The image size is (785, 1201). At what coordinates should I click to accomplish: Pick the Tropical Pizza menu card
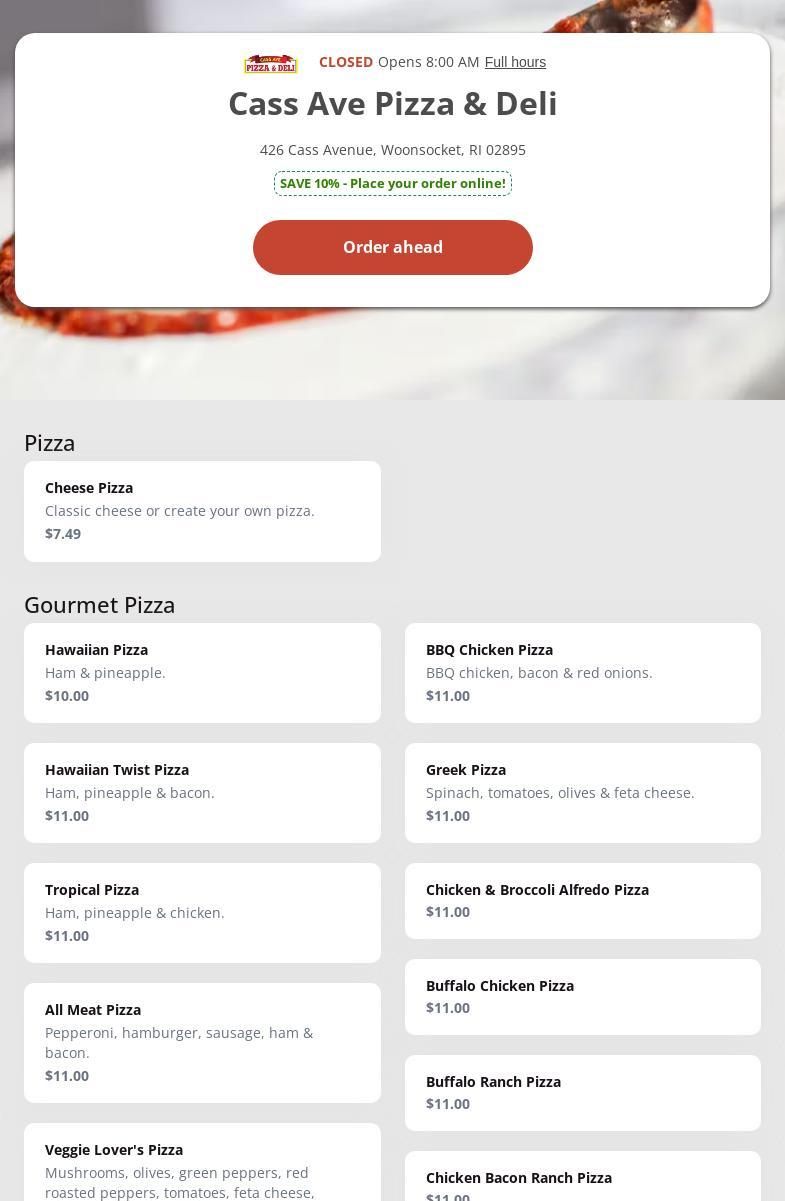pyautogui.click(x=202, y=913)
